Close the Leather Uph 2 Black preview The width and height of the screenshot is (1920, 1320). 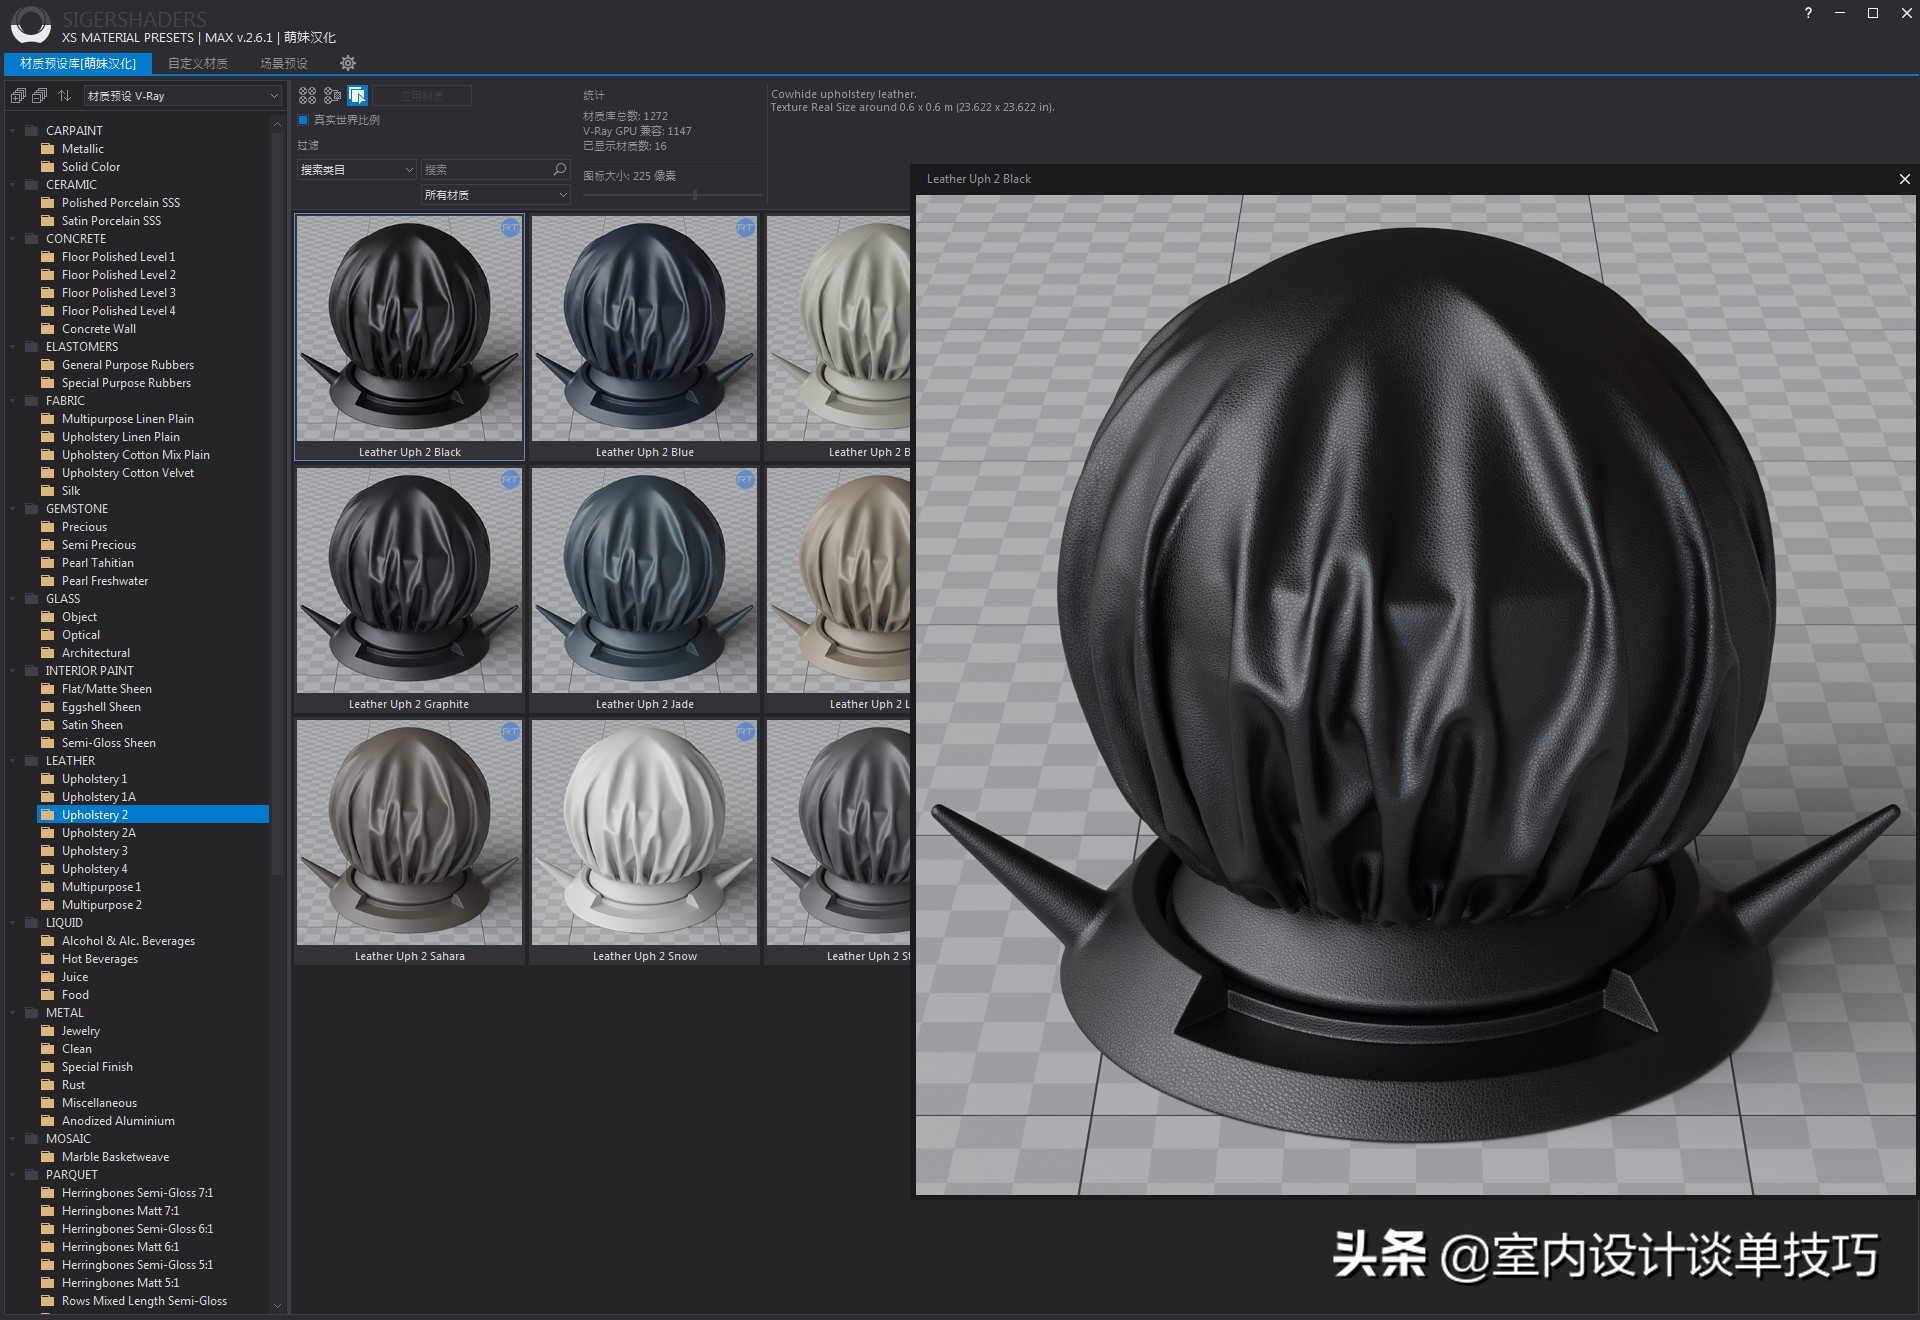click(1904, 179)
